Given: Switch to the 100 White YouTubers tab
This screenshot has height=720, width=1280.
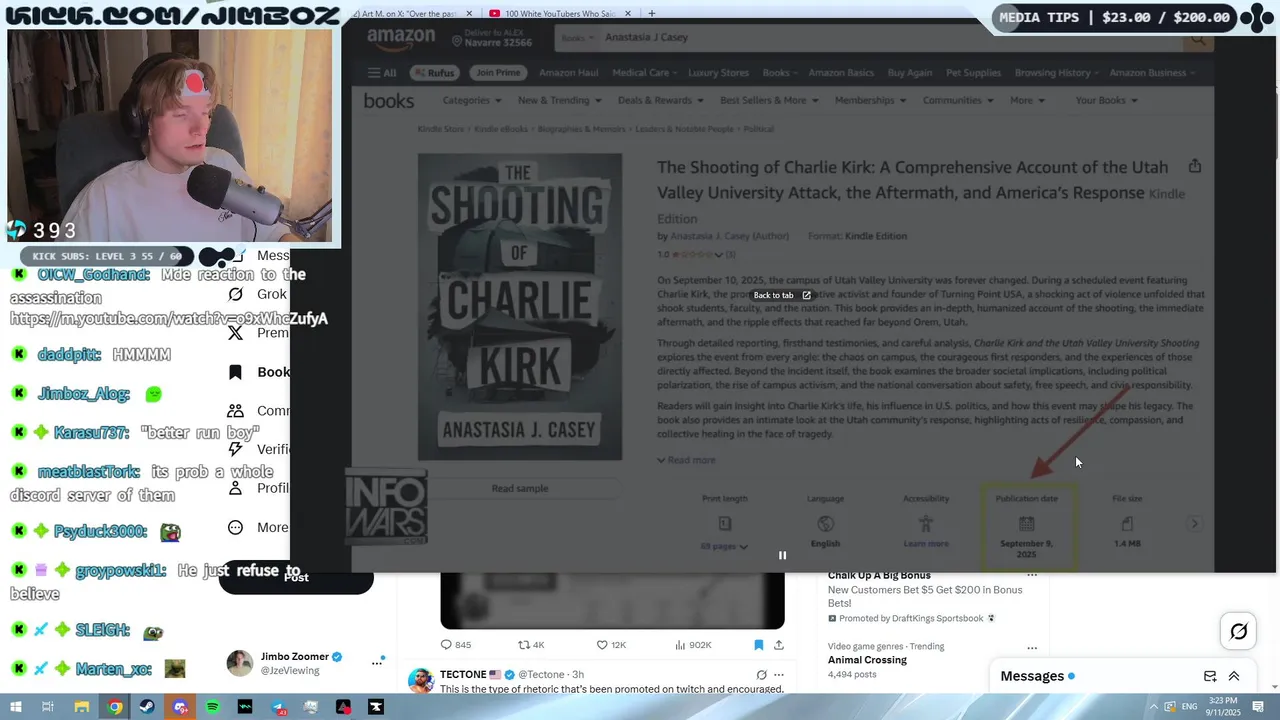Looking at the screenshot, I should pos(560,14).
